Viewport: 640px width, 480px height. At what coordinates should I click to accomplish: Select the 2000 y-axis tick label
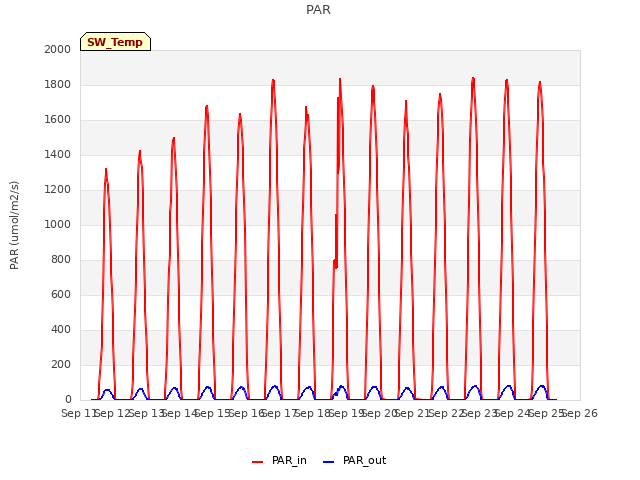58,49
